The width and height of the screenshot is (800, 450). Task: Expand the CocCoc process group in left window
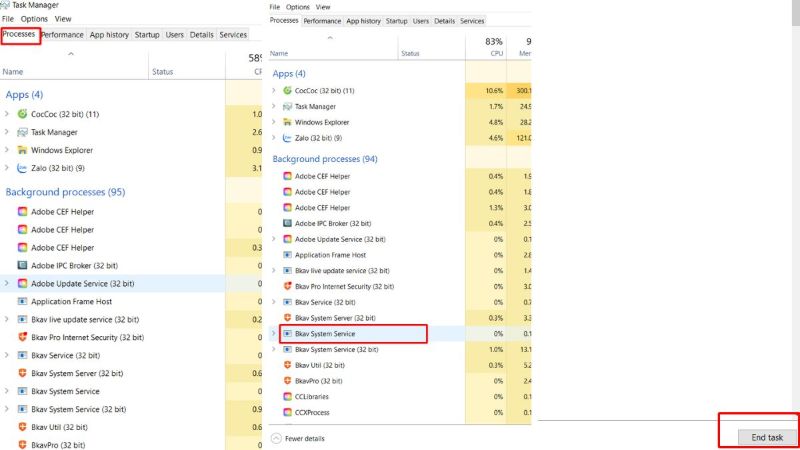(x=7, y=114)
